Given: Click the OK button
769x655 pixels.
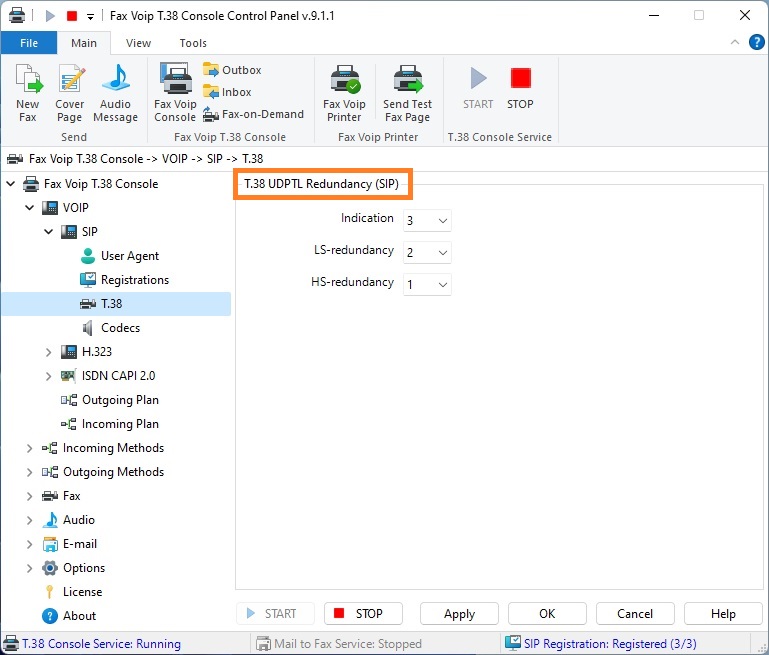Looking at the screenshot, I should click(x=547, y=614).
